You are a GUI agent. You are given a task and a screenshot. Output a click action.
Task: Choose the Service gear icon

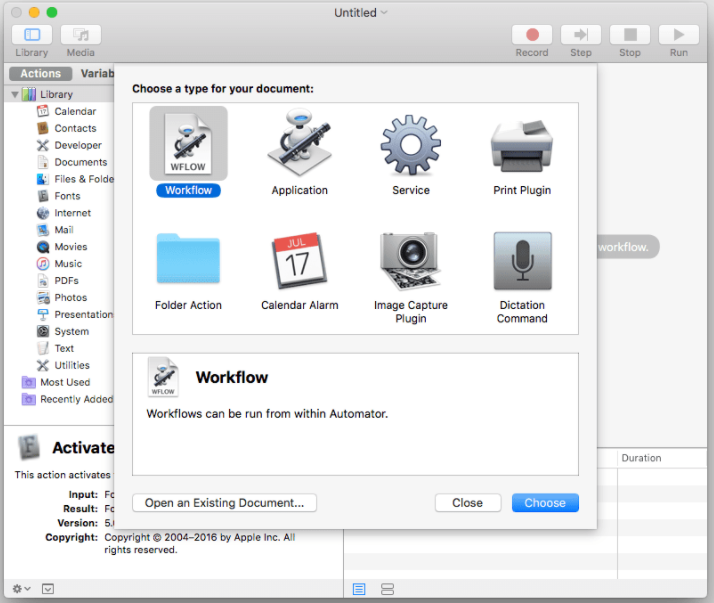tap(411, 144)
